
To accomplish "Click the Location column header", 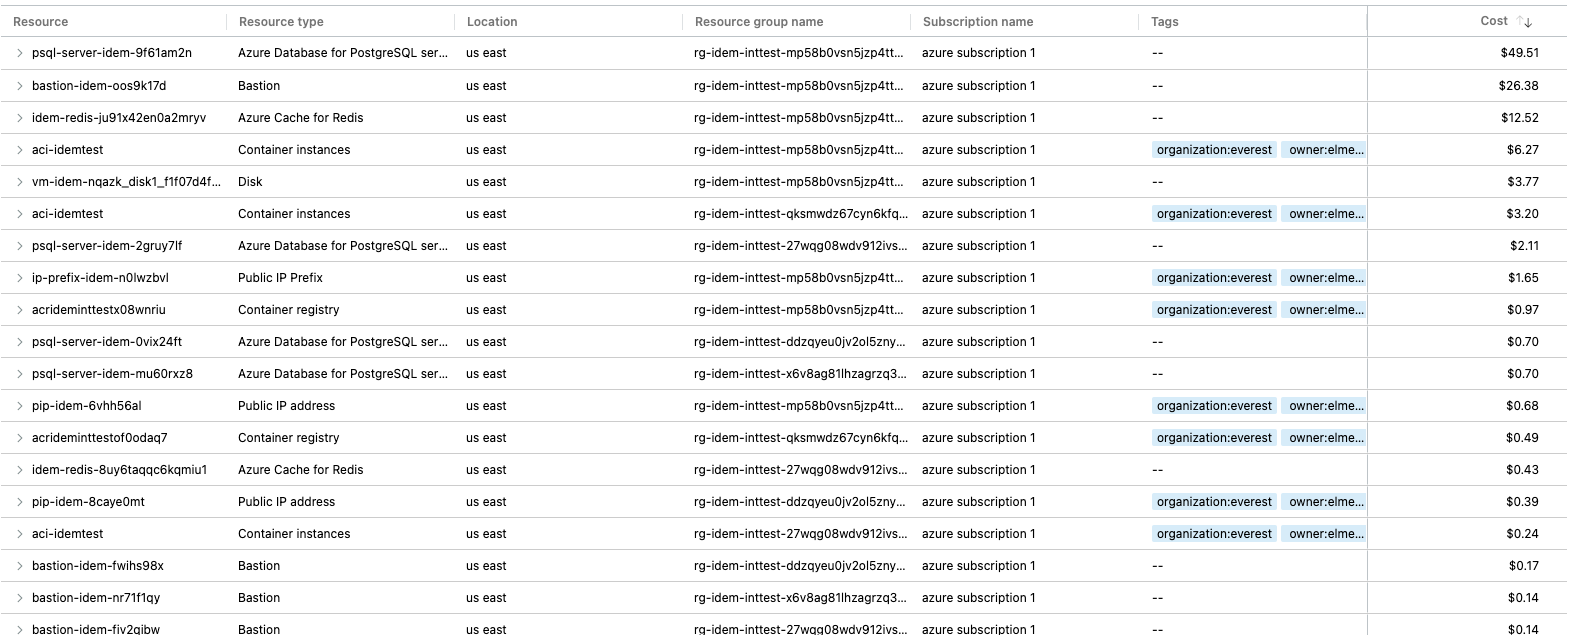I will (492, 21).
